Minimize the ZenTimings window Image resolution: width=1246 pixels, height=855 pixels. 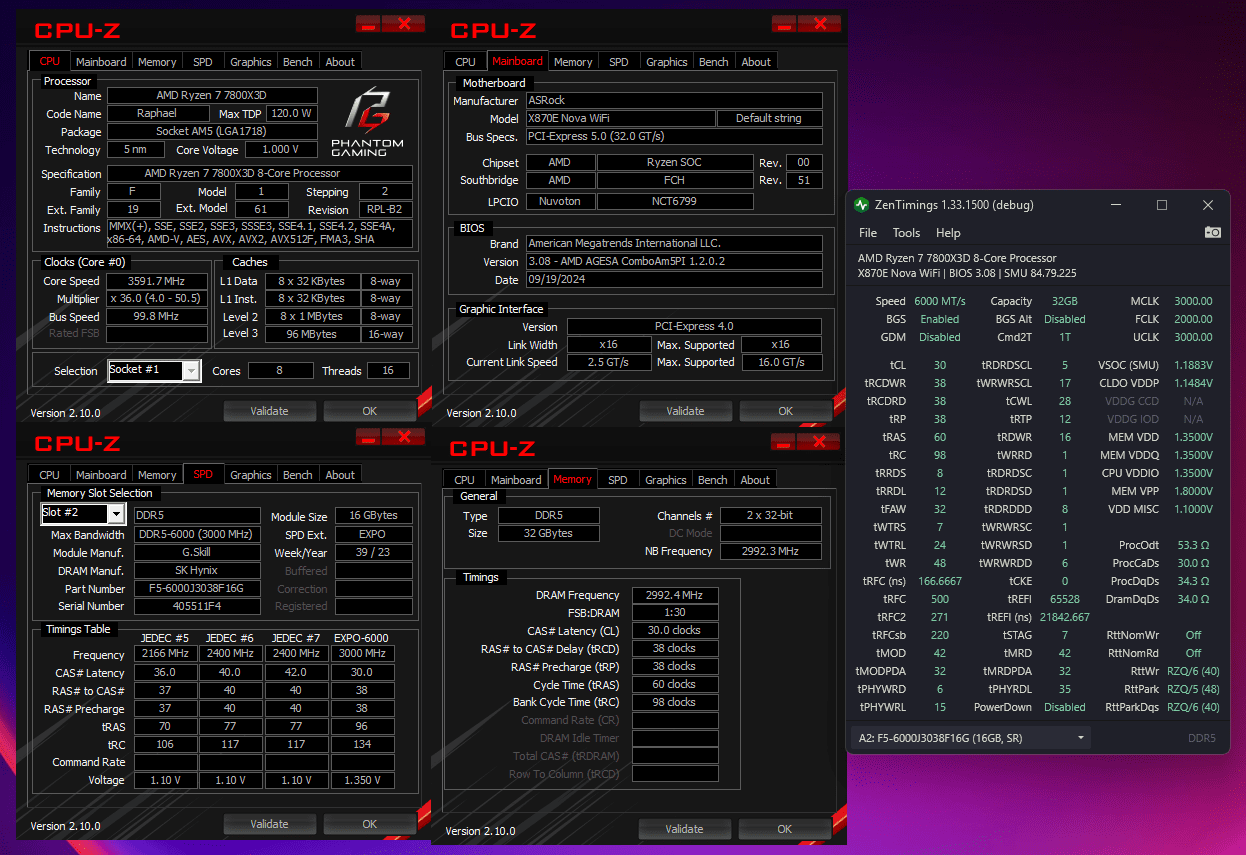coord(1116,205)
